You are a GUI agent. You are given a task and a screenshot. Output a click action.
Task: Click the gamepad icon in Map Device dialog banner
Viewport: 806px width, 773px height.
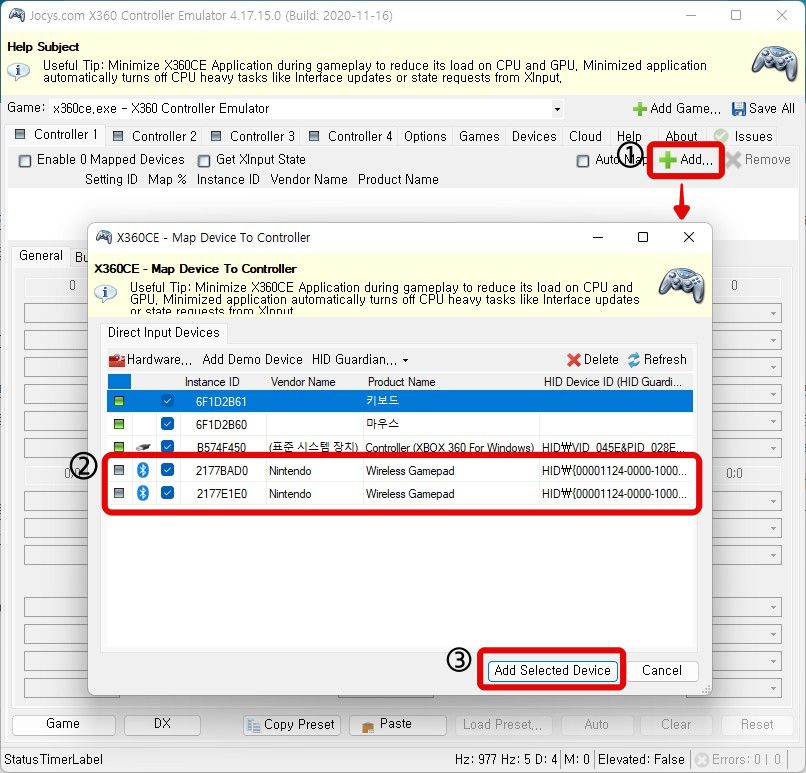tap(682, 285)
